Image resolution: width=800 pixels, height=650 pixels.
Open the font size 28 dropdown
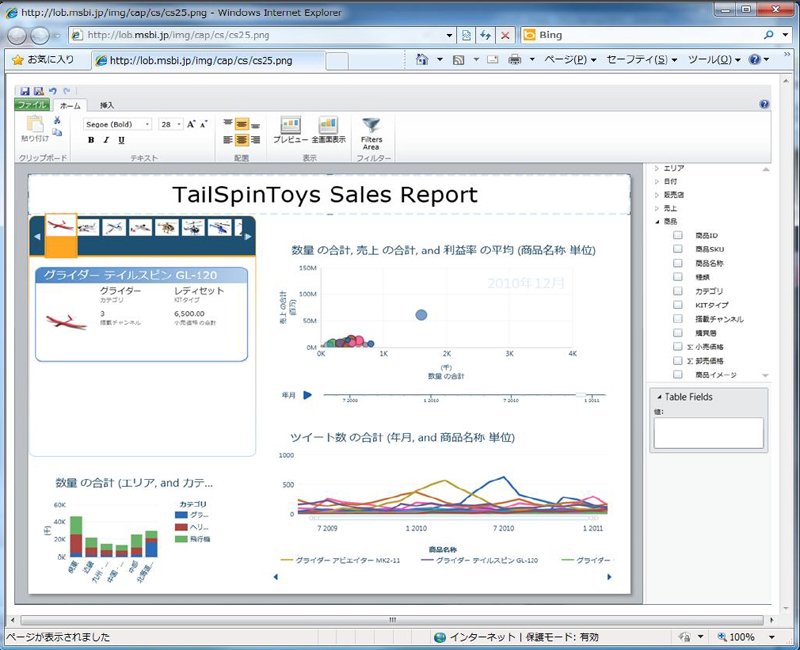click(x=179, y=124)
